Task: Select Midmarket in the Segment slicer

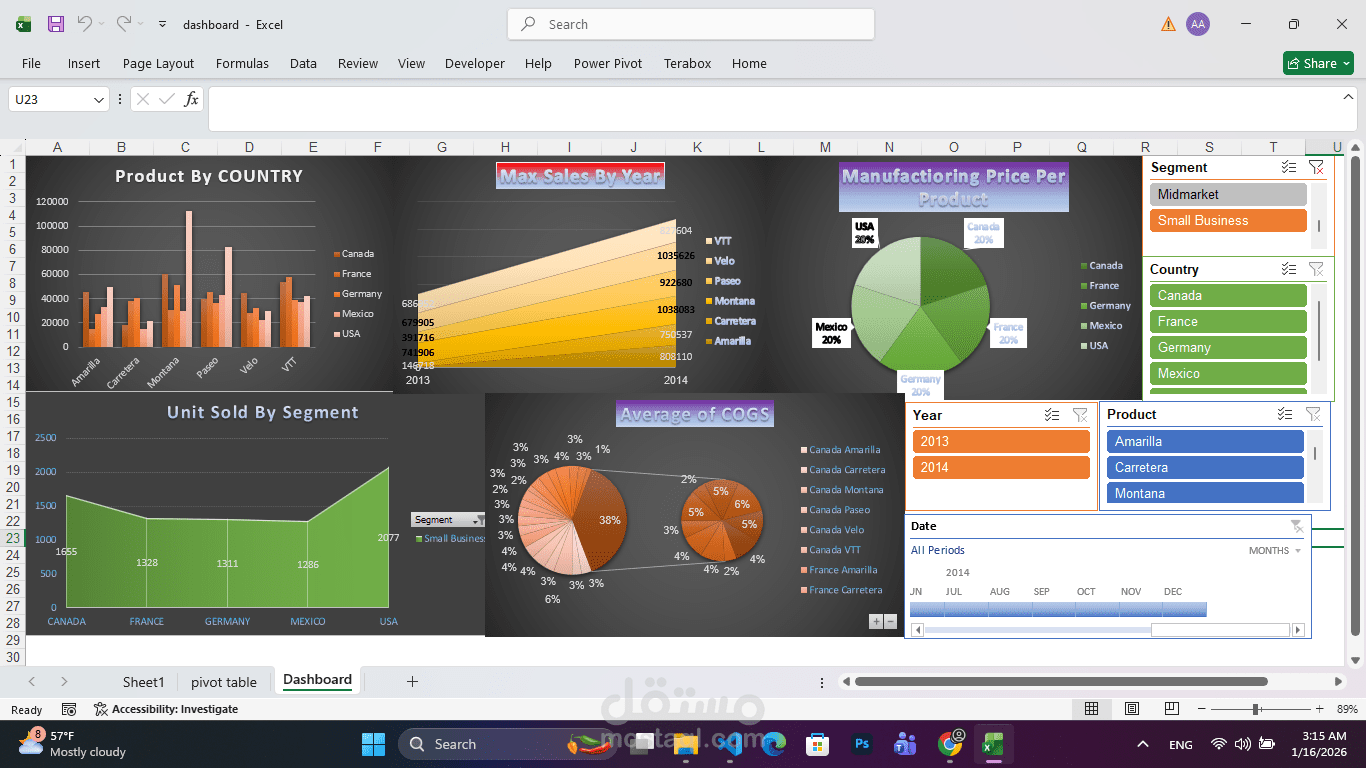Action: click(1227, 194)
